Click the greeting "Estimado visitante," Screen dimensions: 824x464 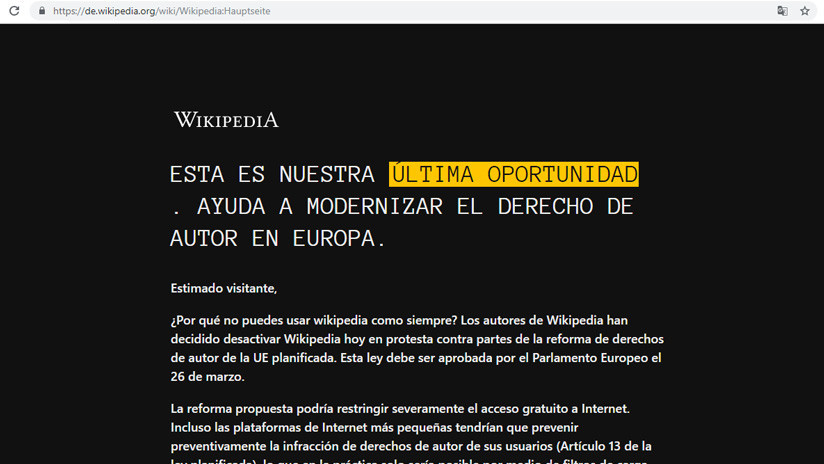point(223,288)
